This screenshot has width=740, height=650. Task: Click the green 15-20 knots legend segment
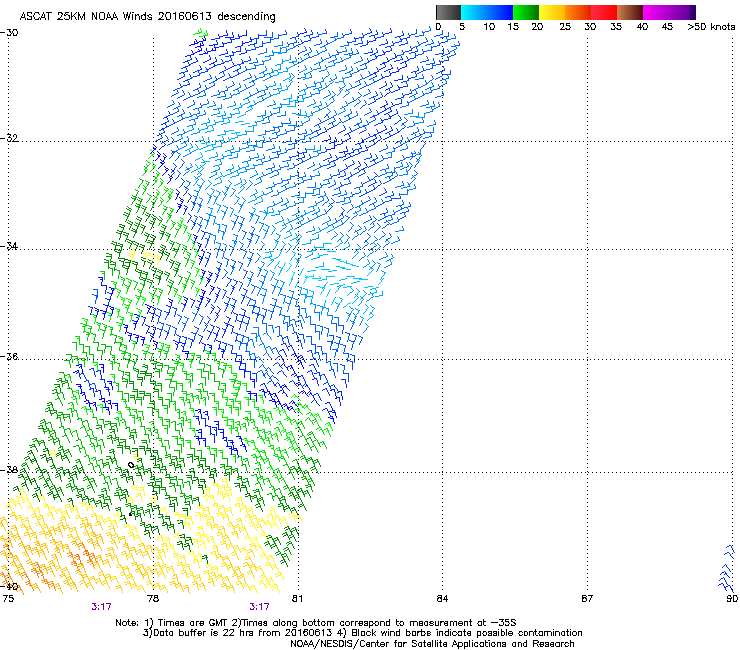point(526,12)
